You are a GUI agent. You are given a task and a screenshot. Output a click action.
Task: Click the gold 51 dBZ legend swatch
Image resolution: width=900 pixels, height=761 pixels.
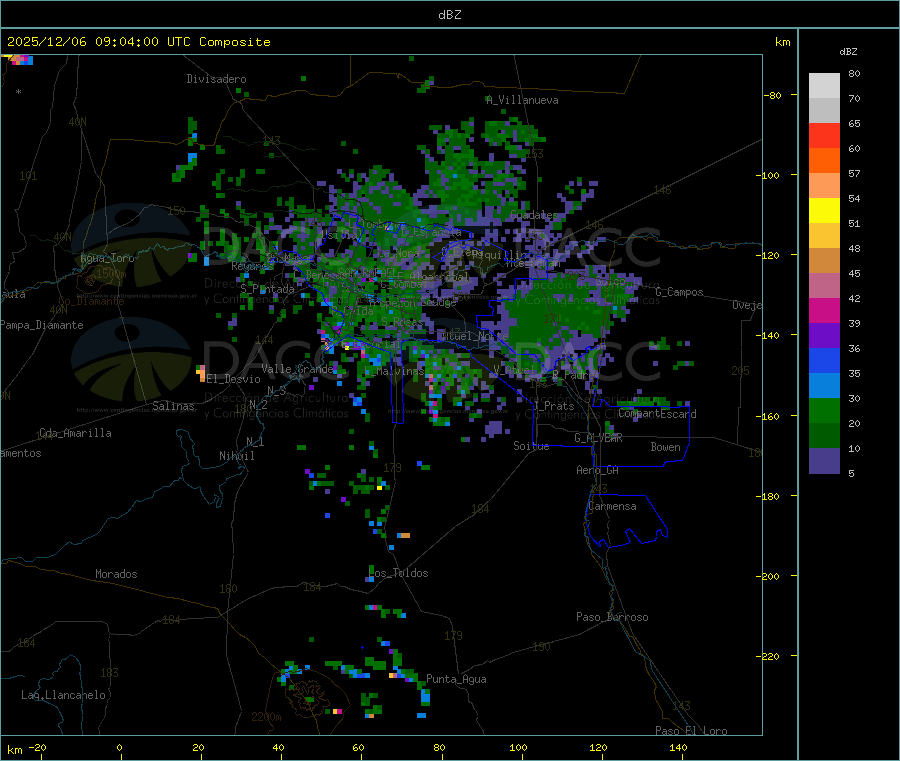click(824, 235)
